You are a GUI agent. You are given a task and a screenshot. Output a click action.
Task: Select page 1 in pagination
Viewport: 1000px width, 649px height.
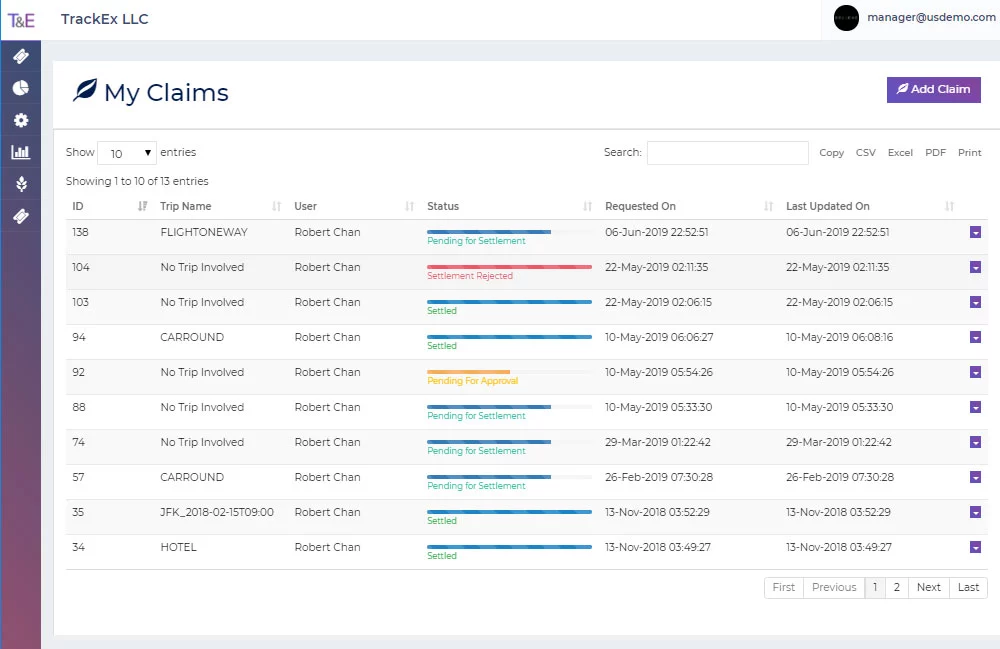tap(875, 587)
